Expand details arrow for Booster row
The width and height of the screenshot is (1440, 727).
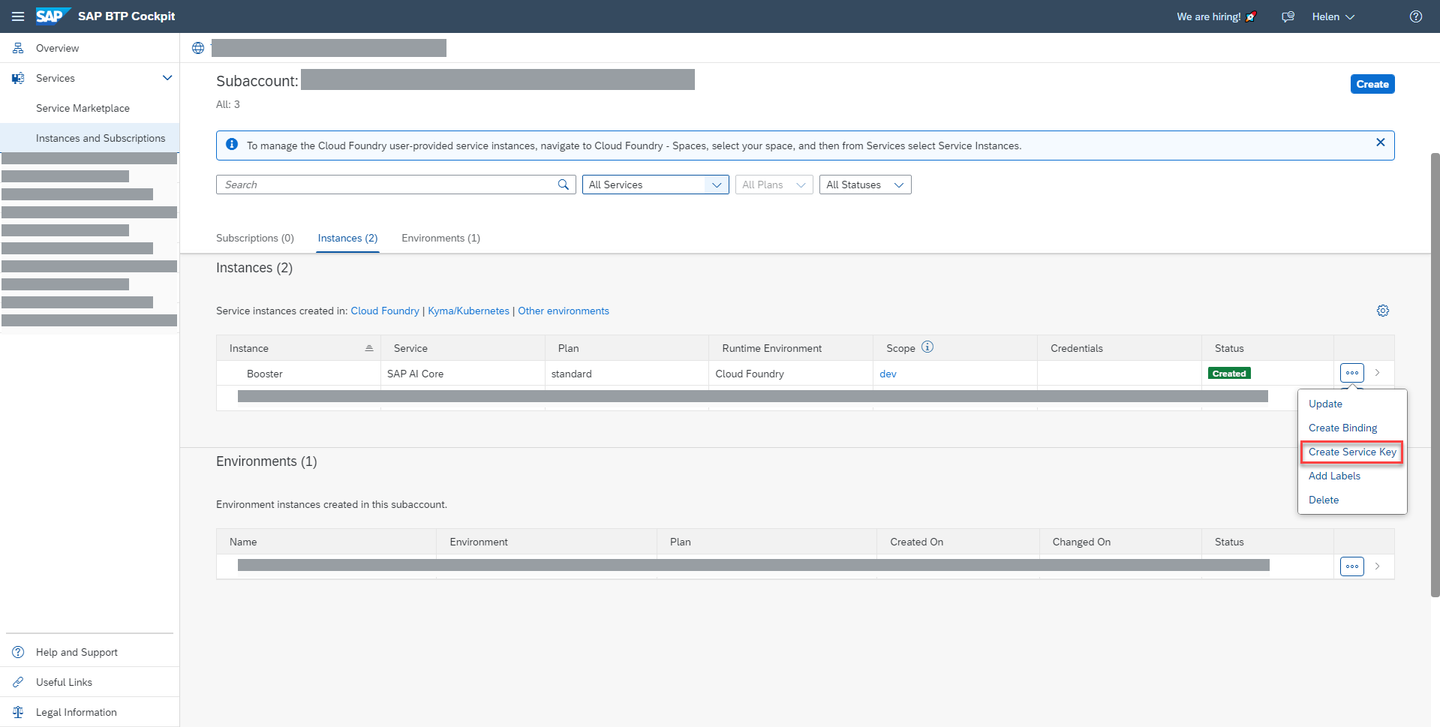[x=1377, y=373]
